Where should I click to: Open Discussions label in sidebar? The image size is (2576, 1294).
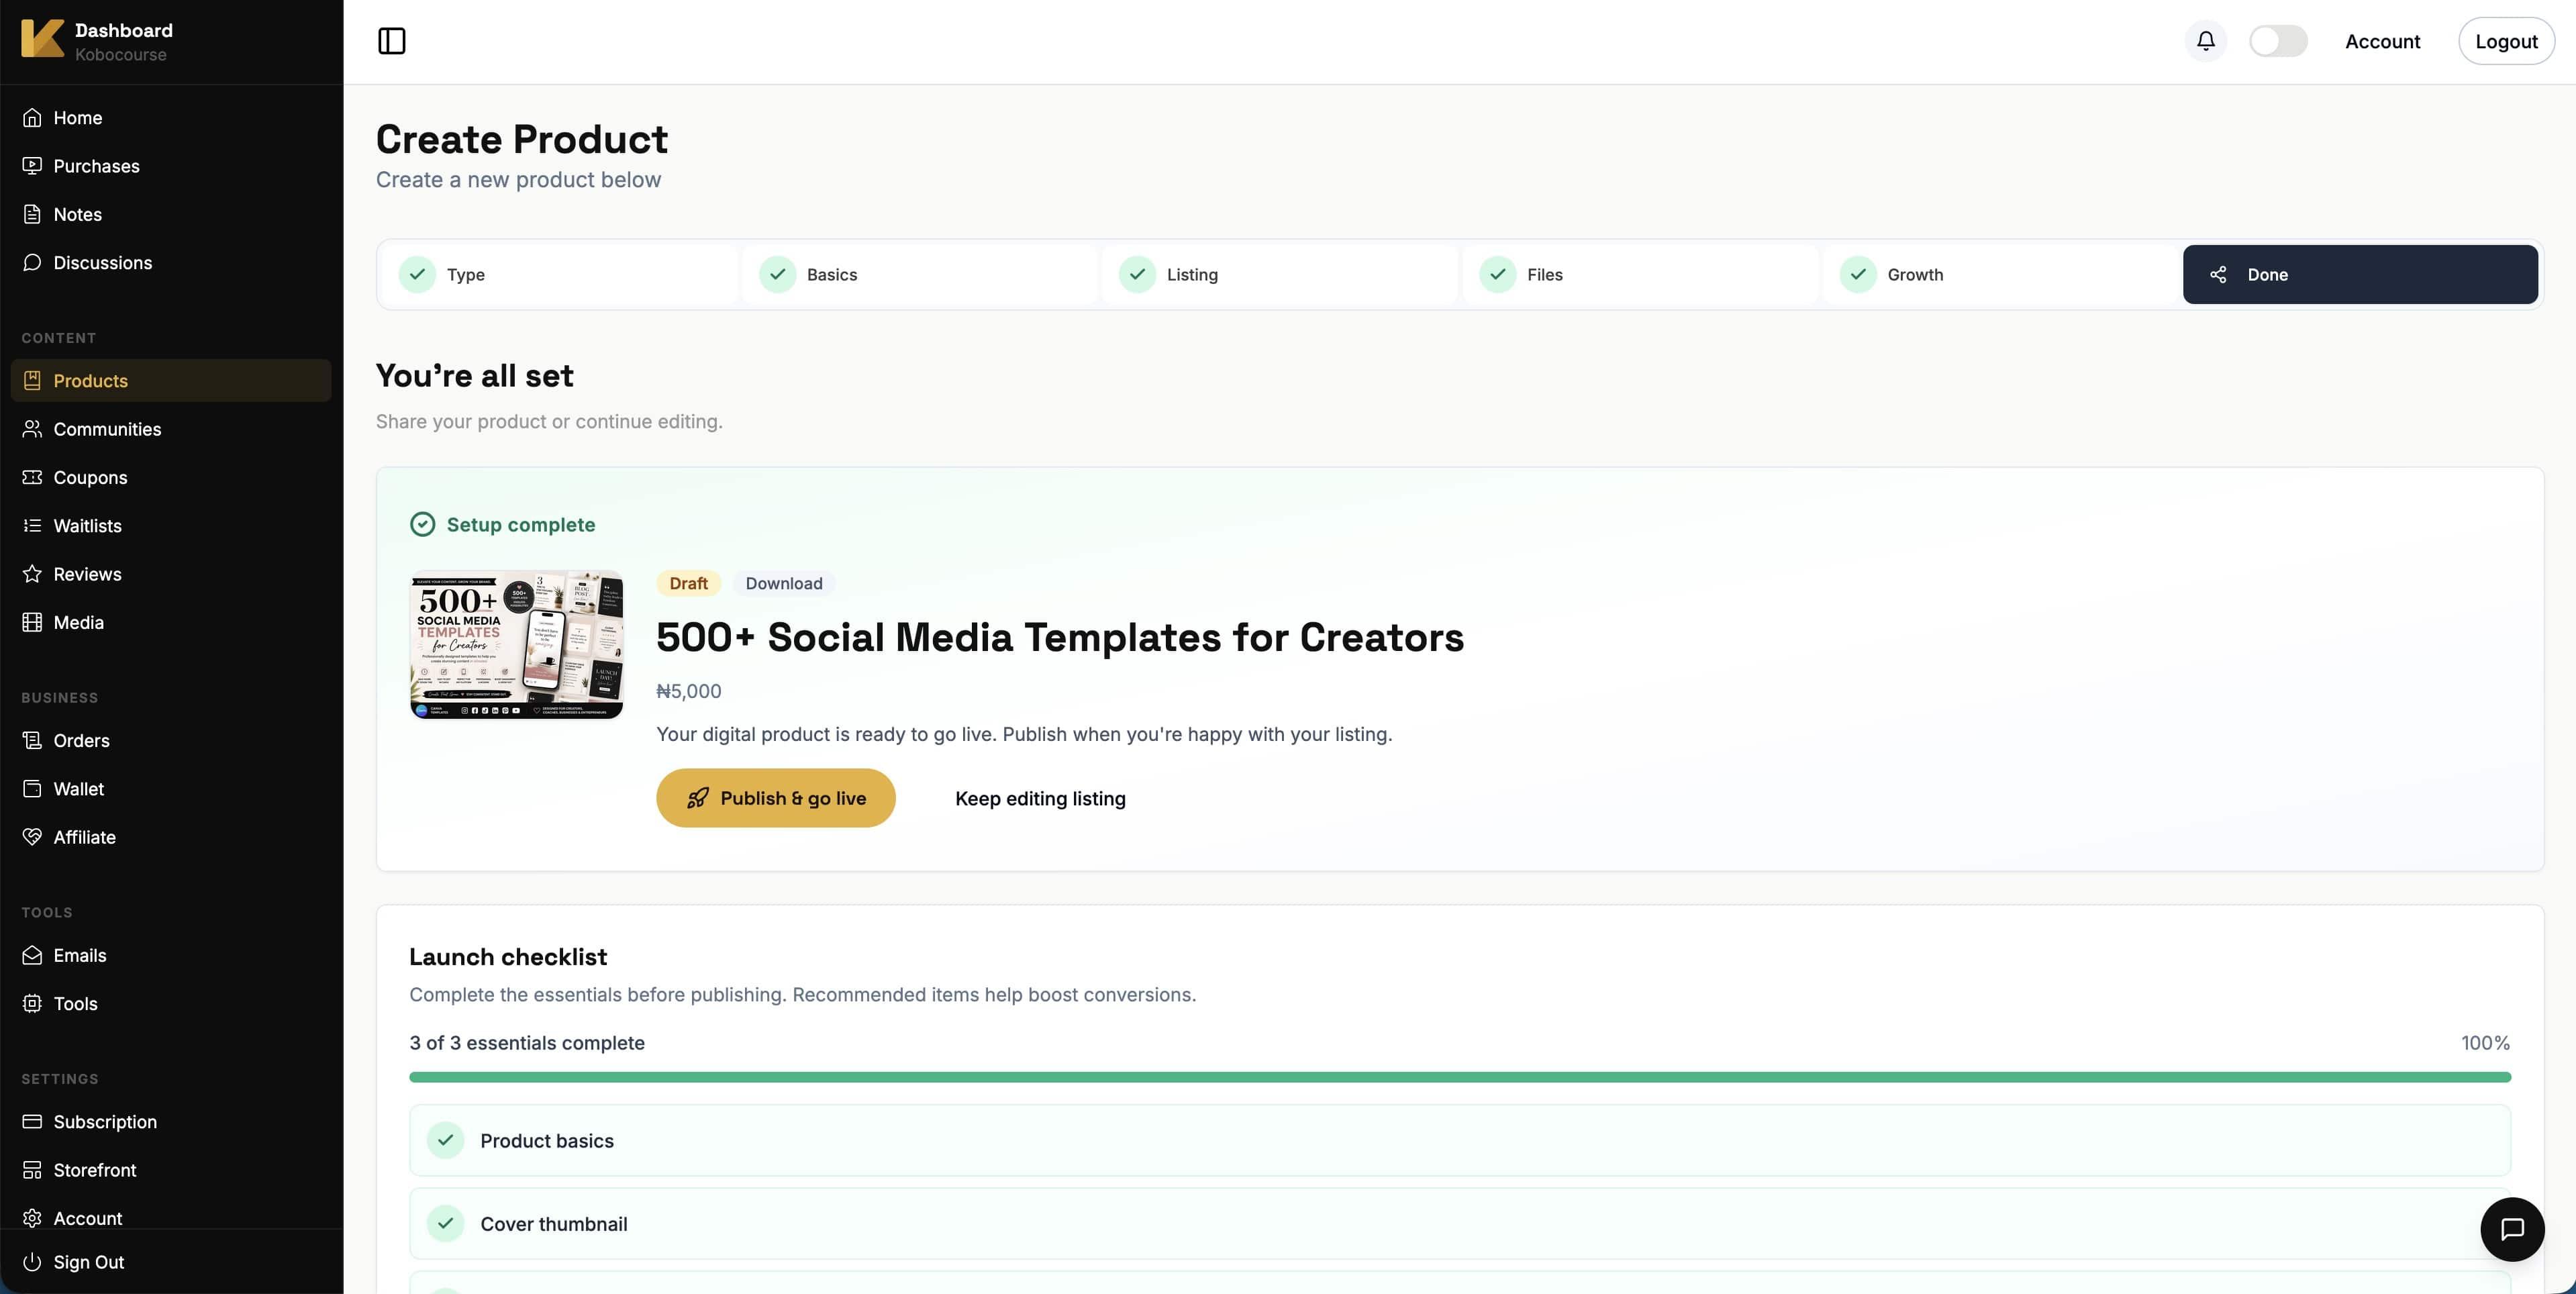point(103,262)
